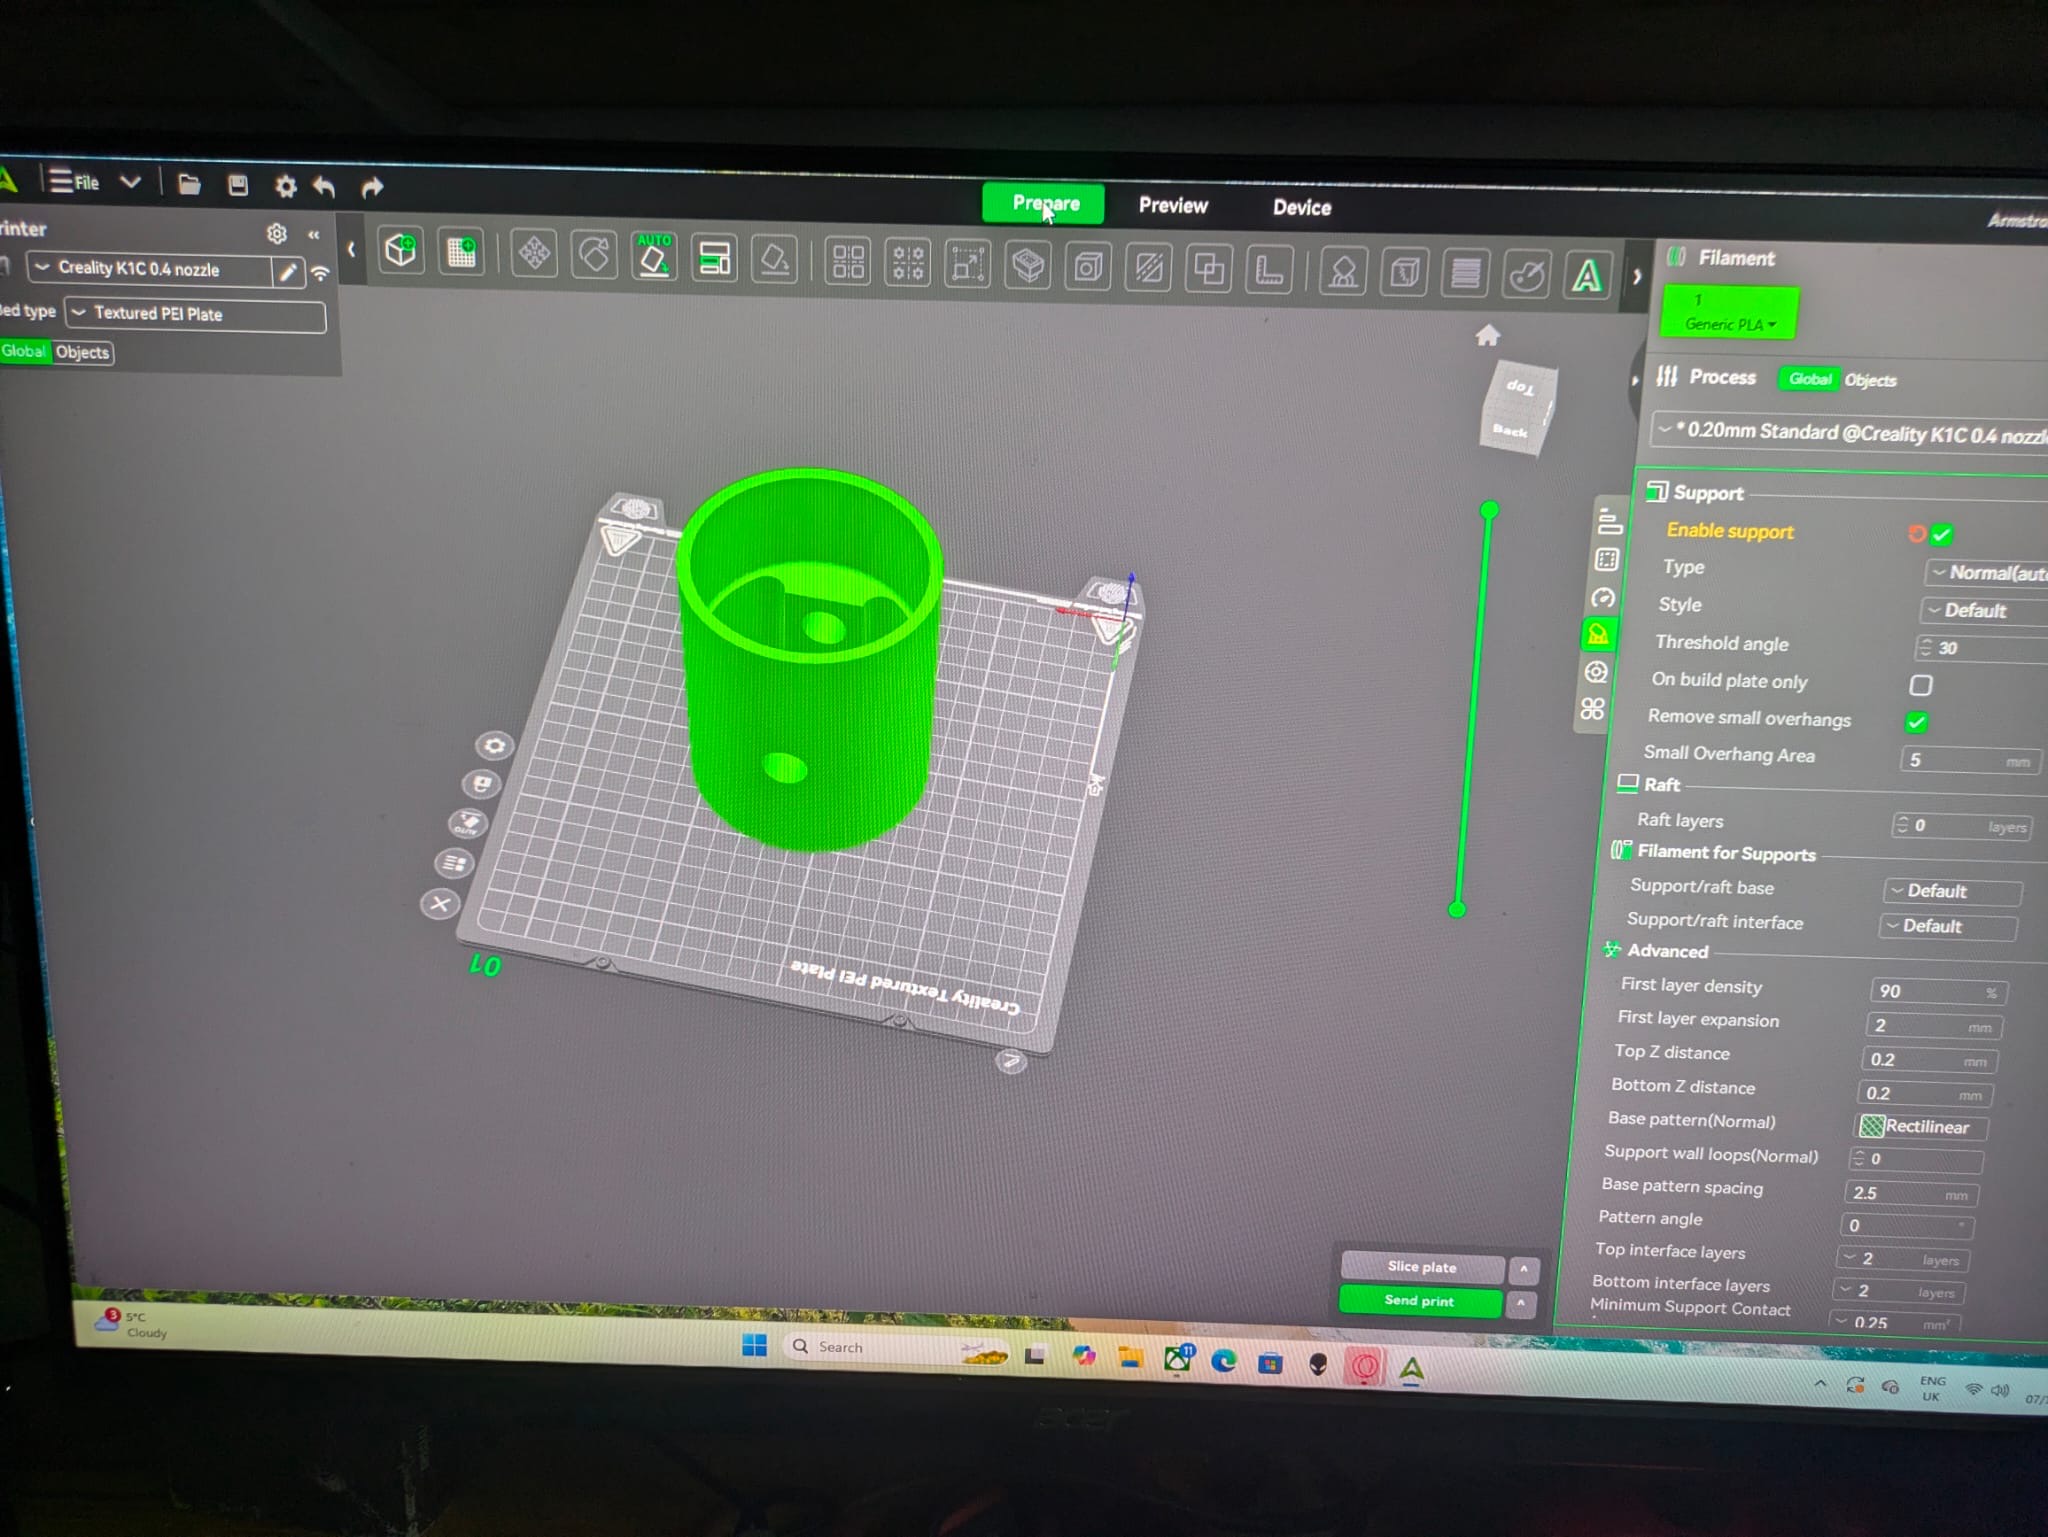The height and width of the screenshot is (1537, 2048).
Task: Select the Auto orient tool
Action: tap(654, 257)
